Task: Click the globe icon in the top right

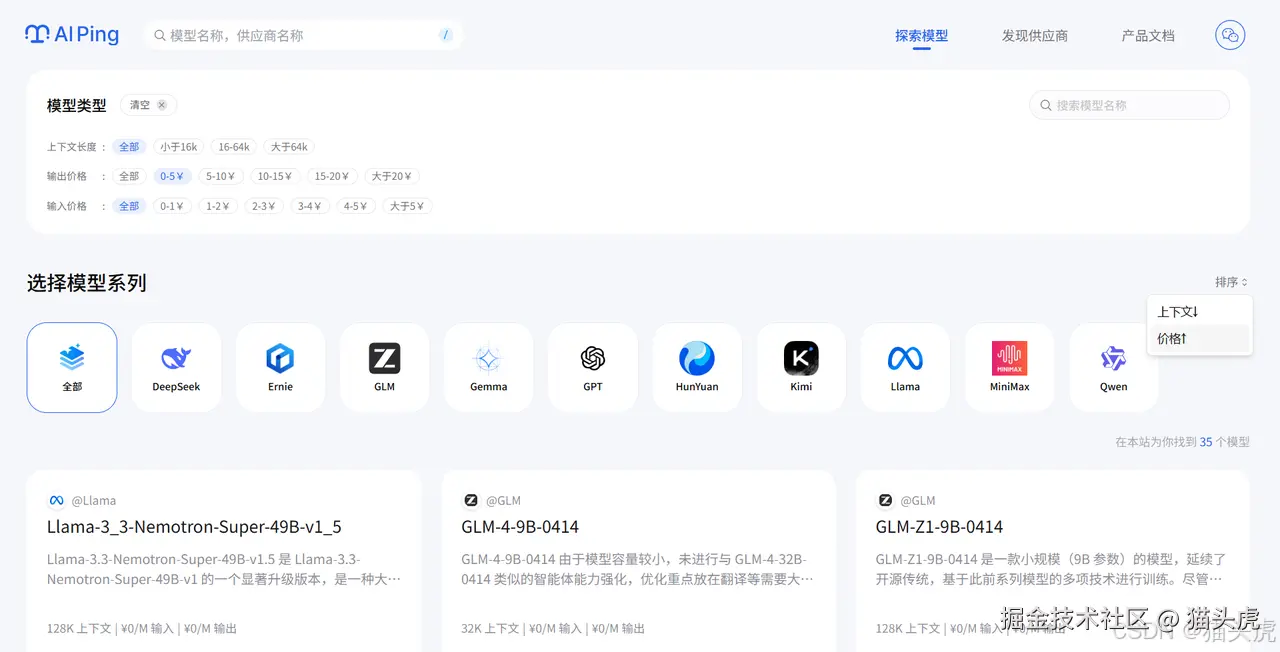Action: pos(1229,35)
